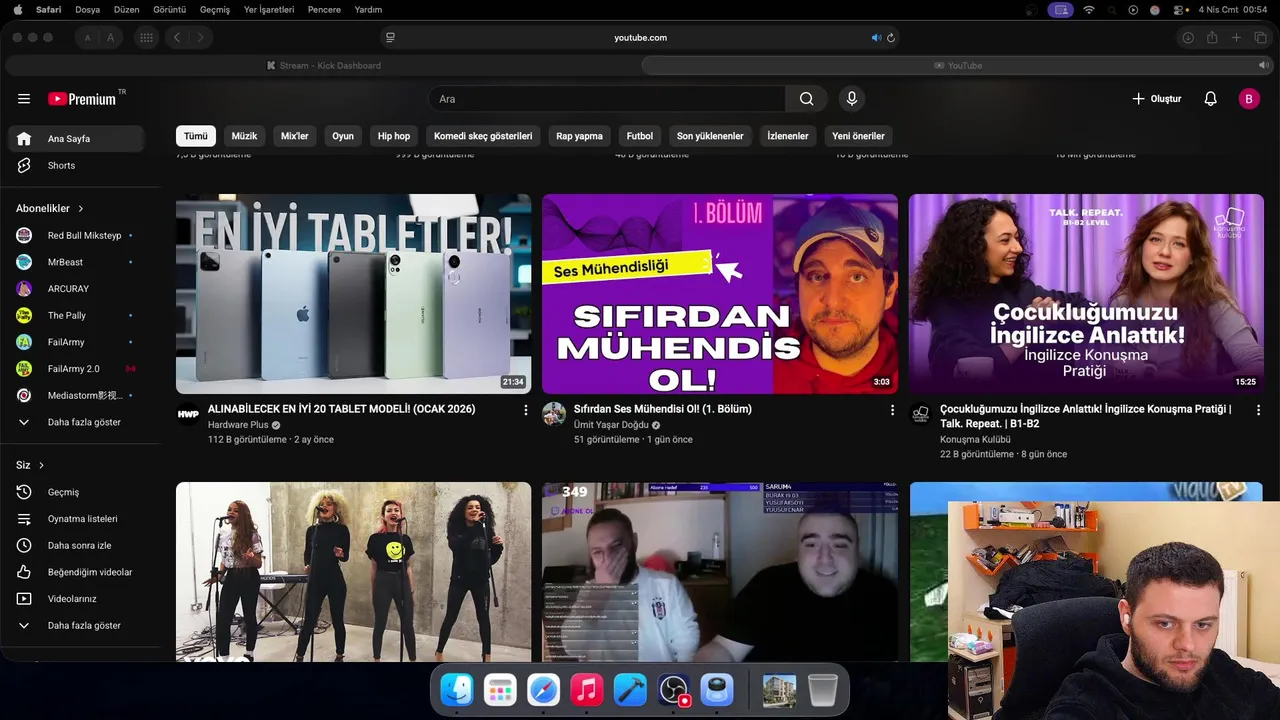The image size is (1280, 720).
Task: Open Red Bull Miksteyp subscription
Action: coord(76,235)
